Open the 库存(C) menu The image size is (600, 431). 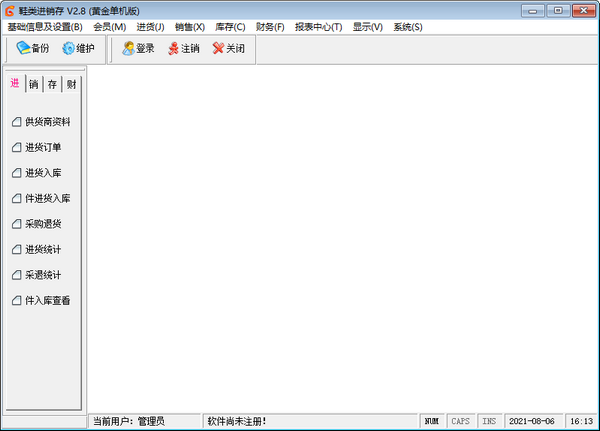pos(230,27)
